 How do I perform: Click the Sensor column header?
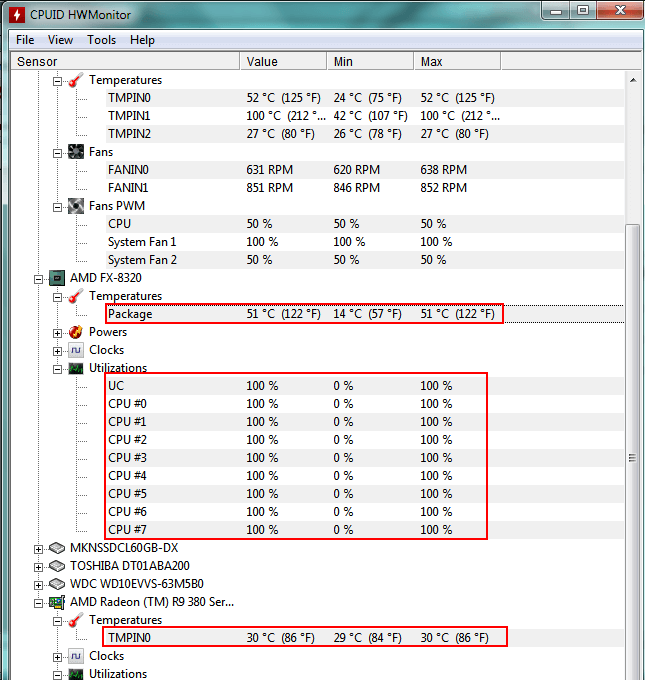tap(125, 61)
